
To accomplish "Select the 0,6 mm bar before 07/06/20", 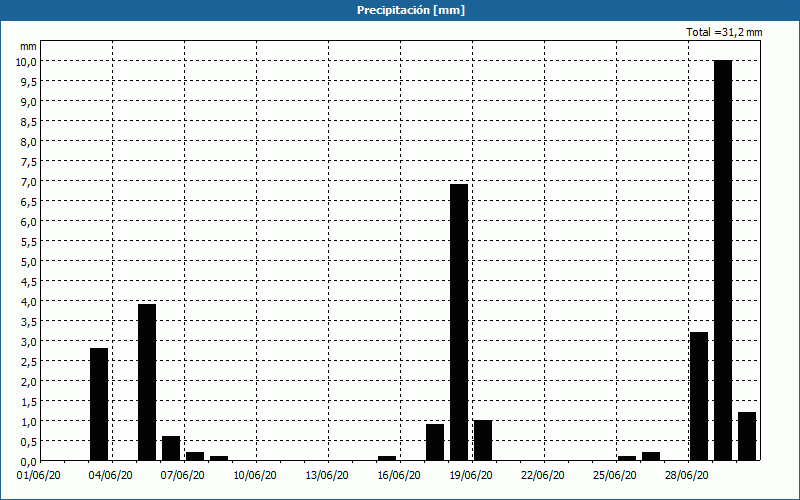I will coord(171,448).
